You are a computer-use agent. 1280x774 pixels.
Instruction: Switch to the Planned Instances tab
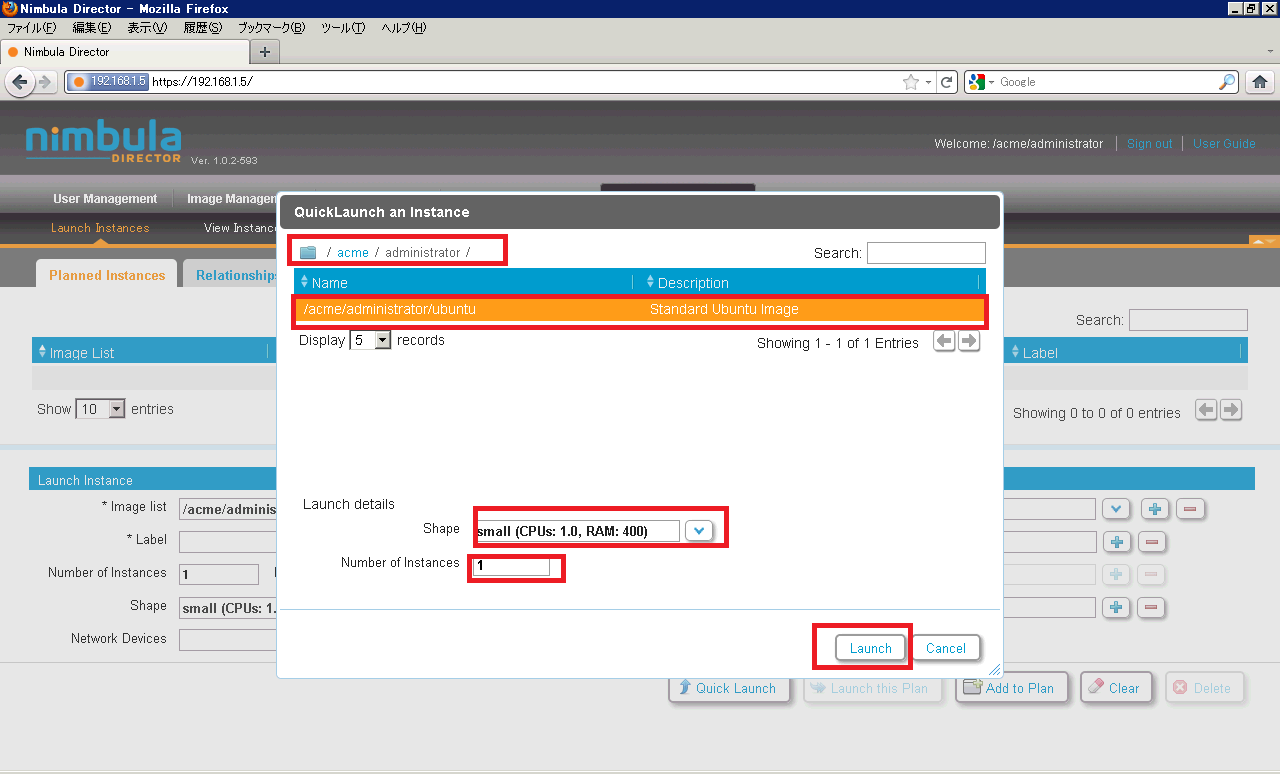click(107, 275)
